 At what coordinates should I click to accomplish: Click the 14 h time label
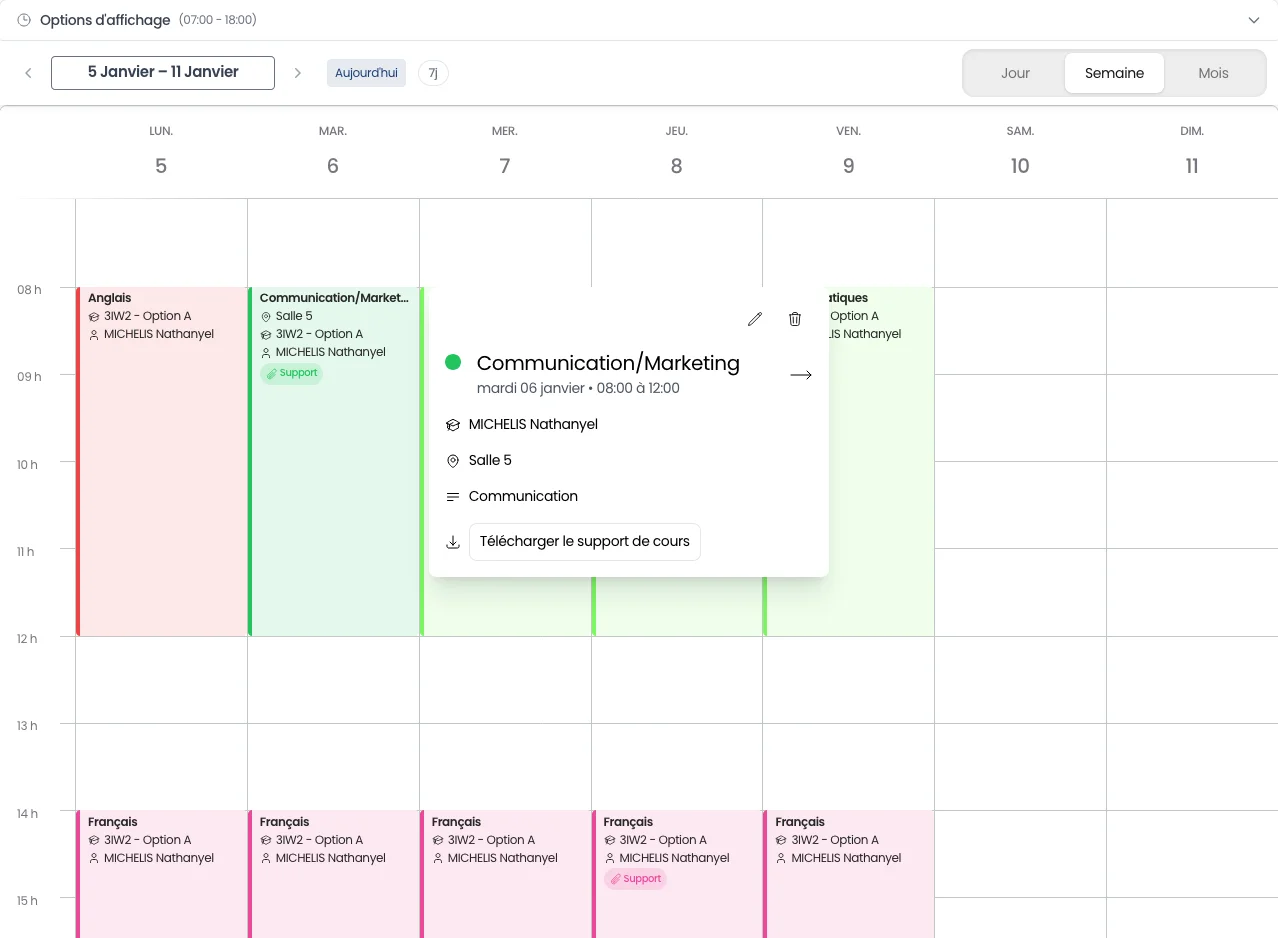pos(27,814)
